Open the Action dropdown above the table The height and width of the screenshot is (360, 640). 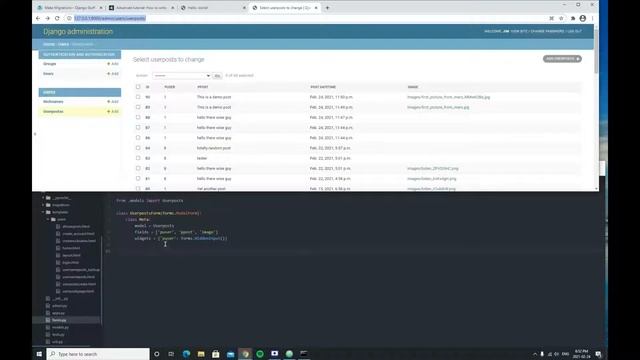click(182, 76)
